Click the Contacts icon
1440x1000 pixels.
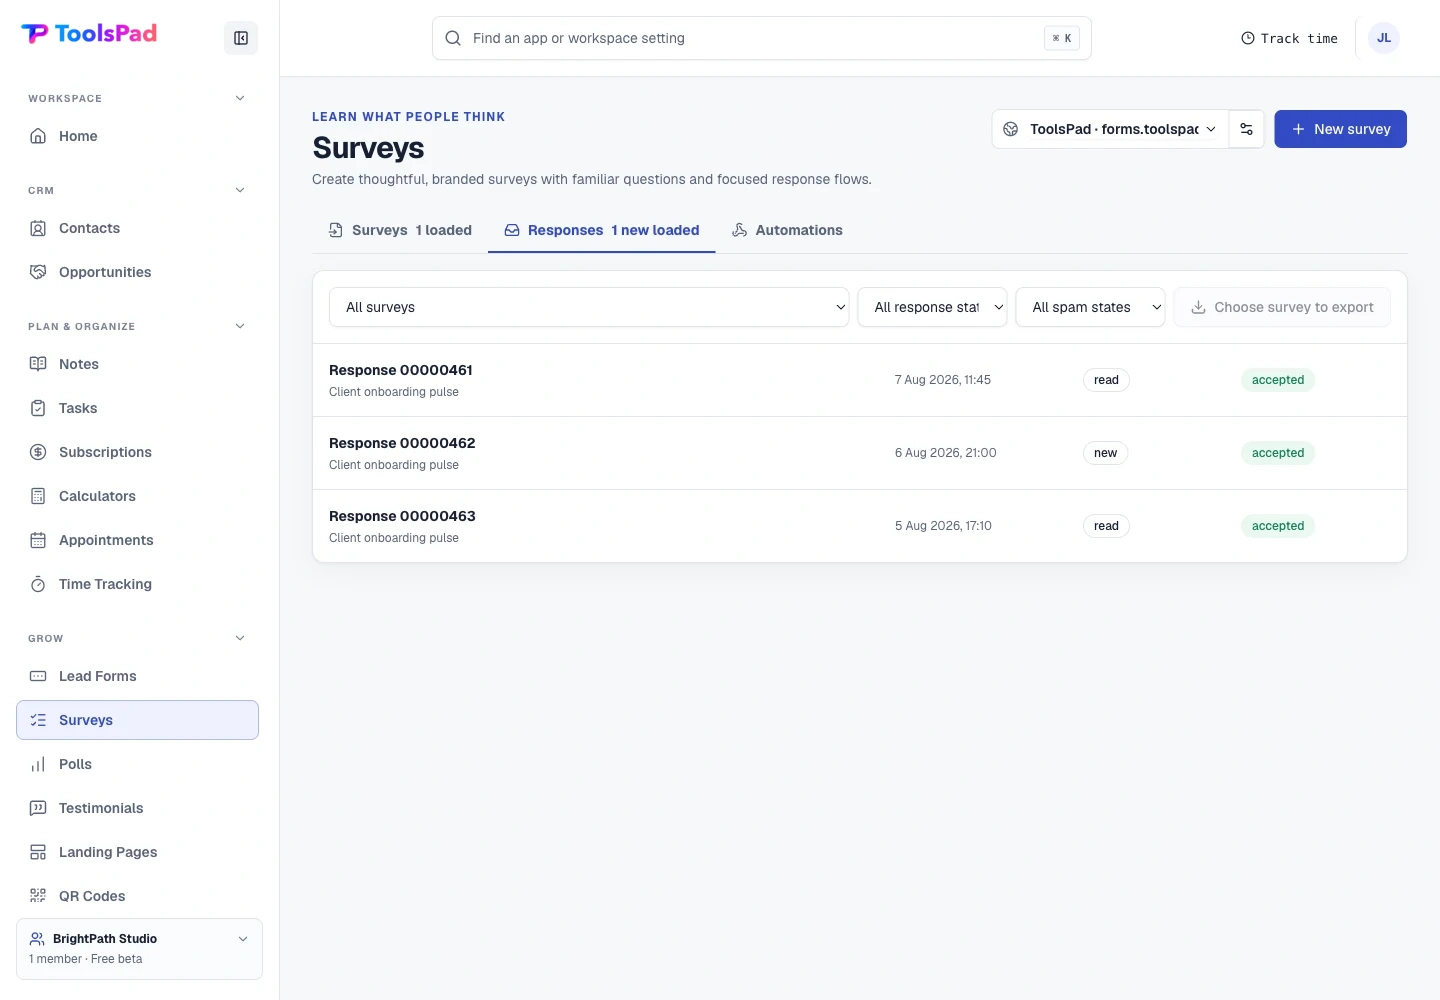(x=38, y=228)
